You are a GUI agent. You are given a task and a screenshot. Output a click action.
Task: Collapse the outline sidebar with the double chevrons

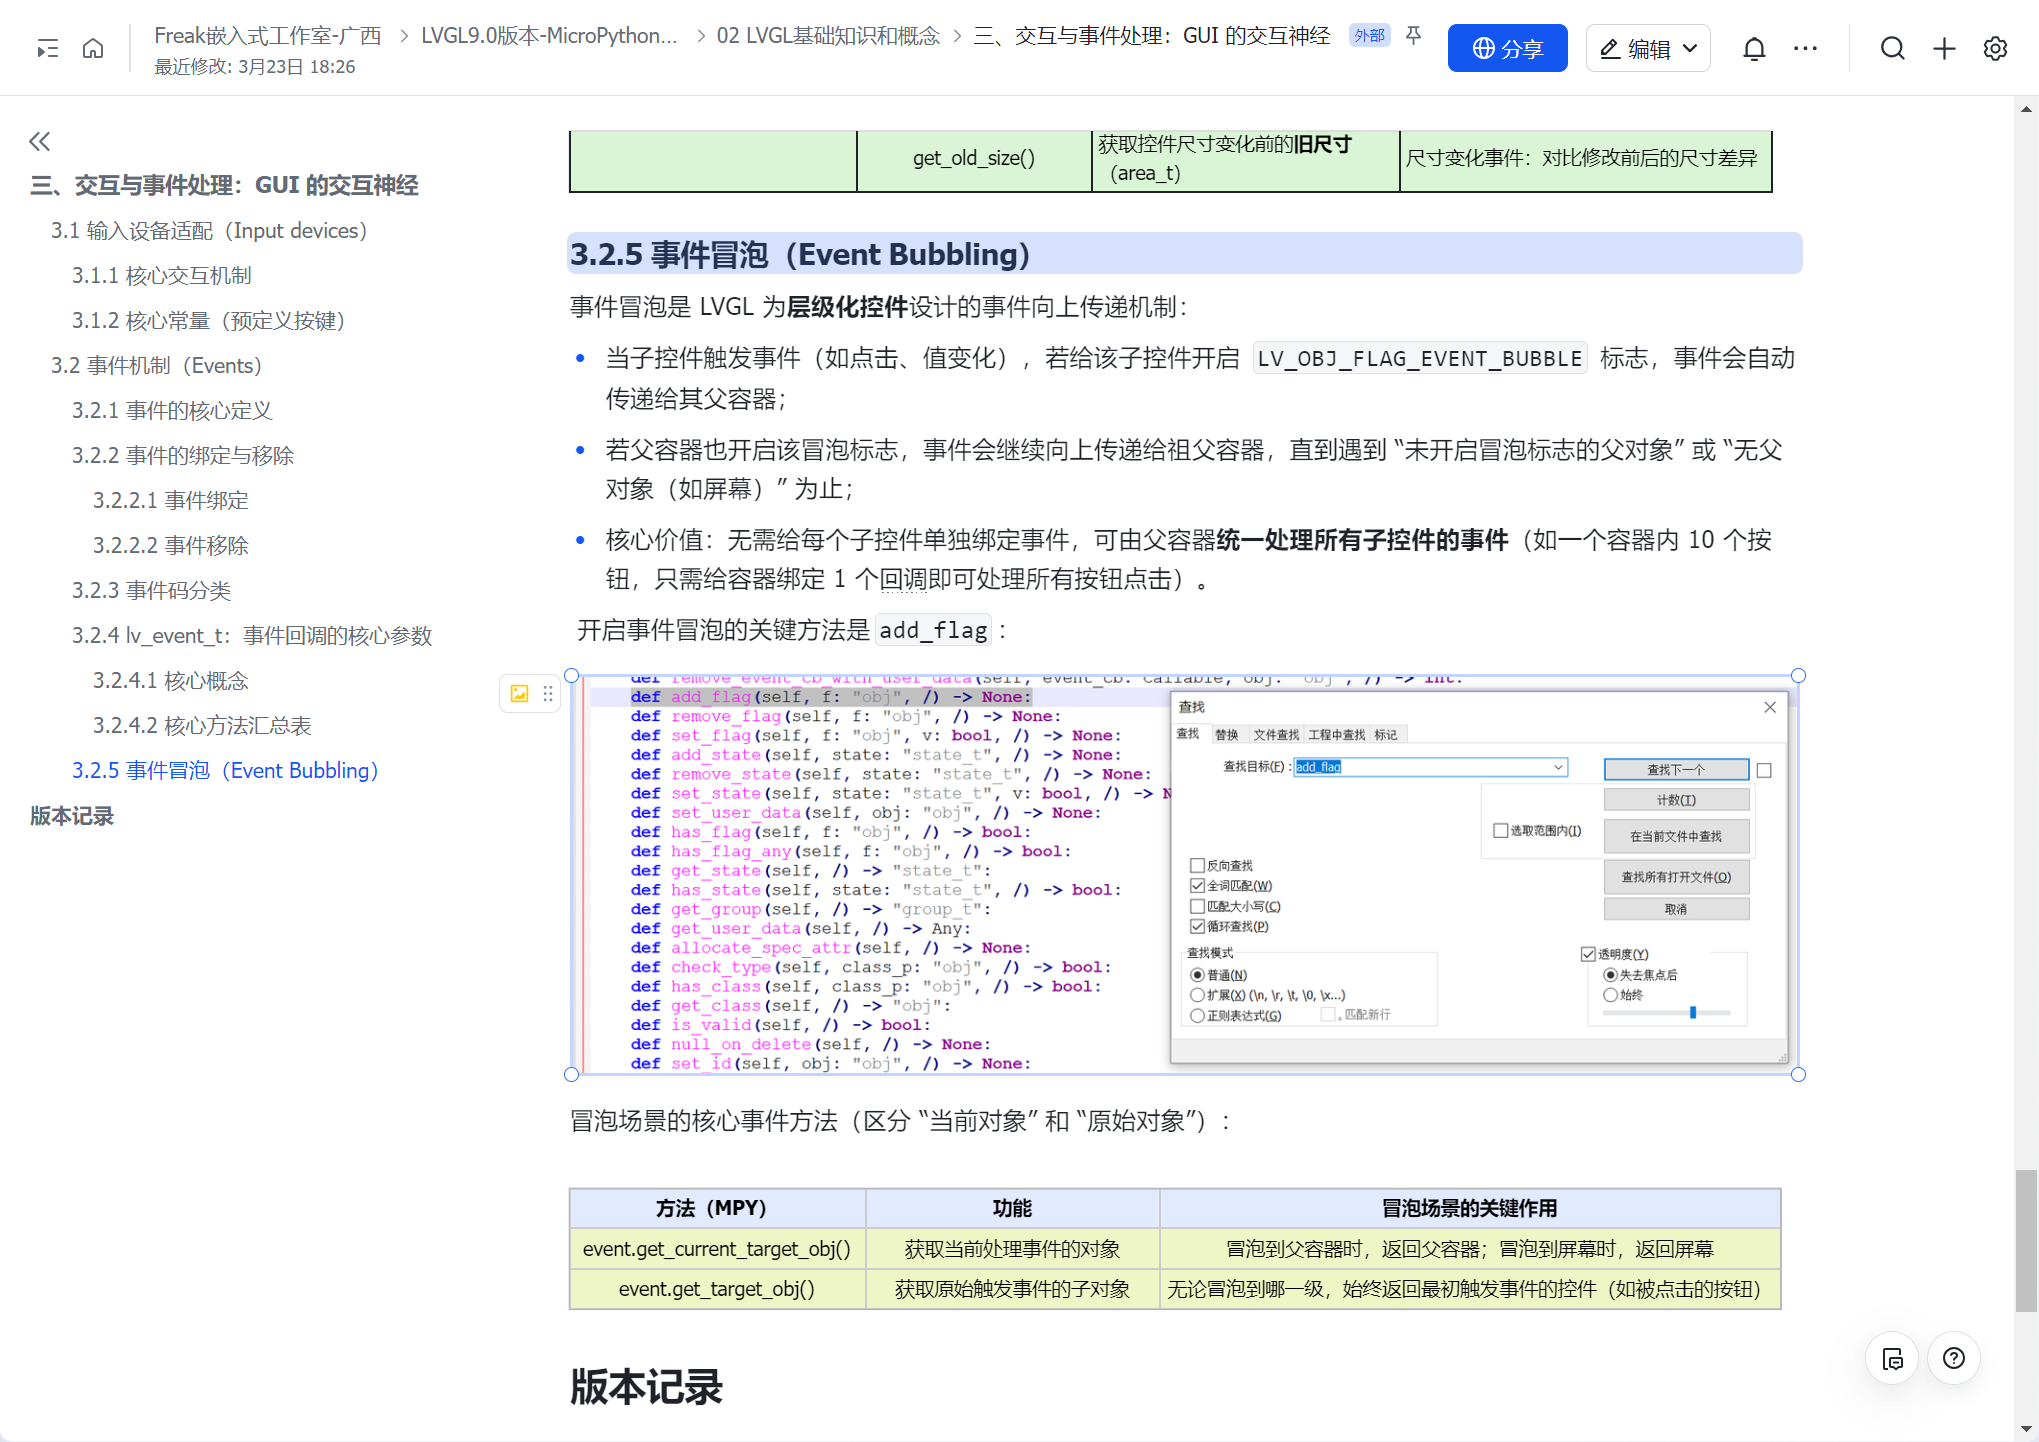(39, 141)
